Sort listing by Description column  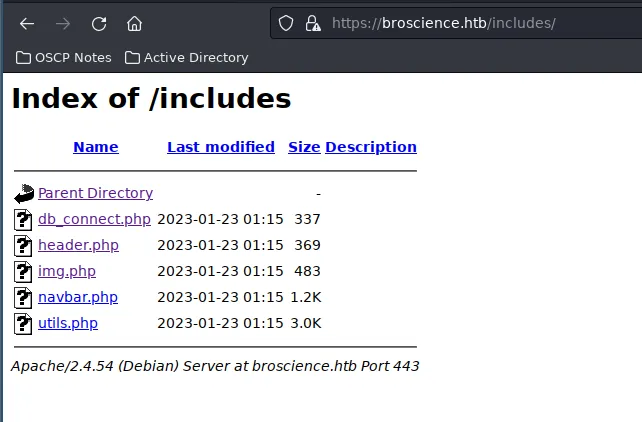point(371,147)
